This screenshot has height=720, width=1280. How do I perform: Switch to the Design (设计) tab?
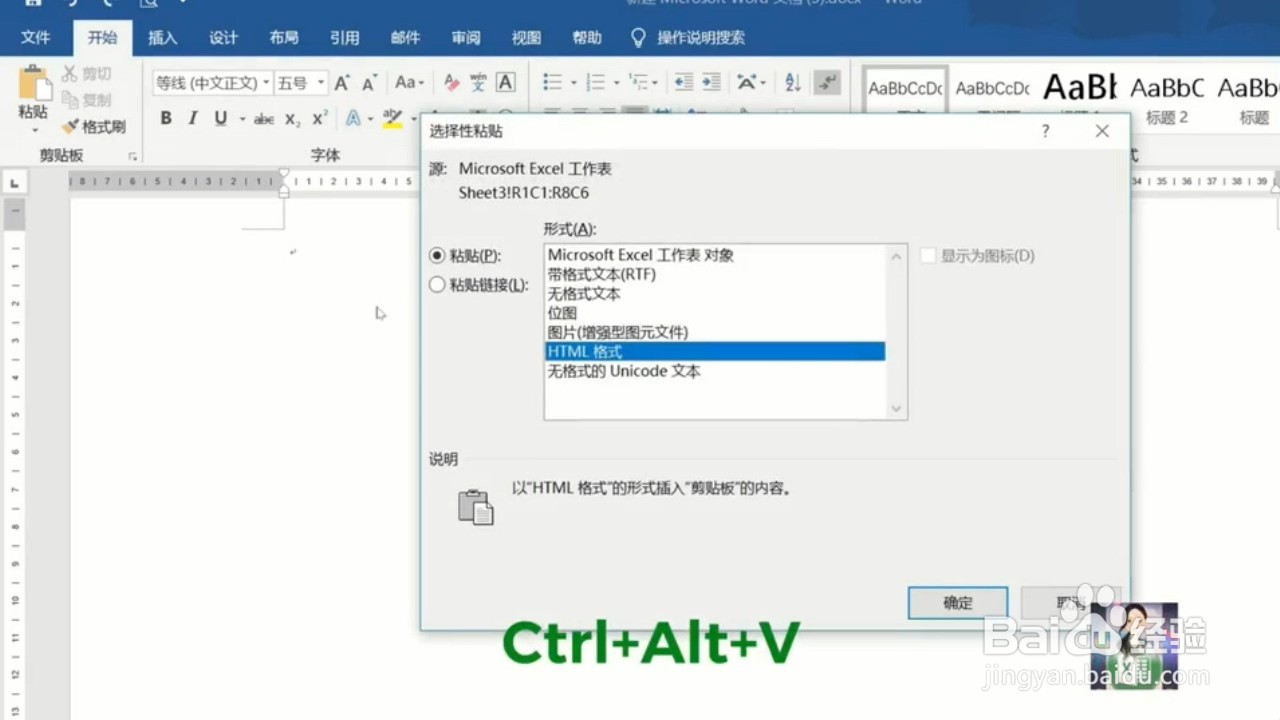click(x=223, y=38)
